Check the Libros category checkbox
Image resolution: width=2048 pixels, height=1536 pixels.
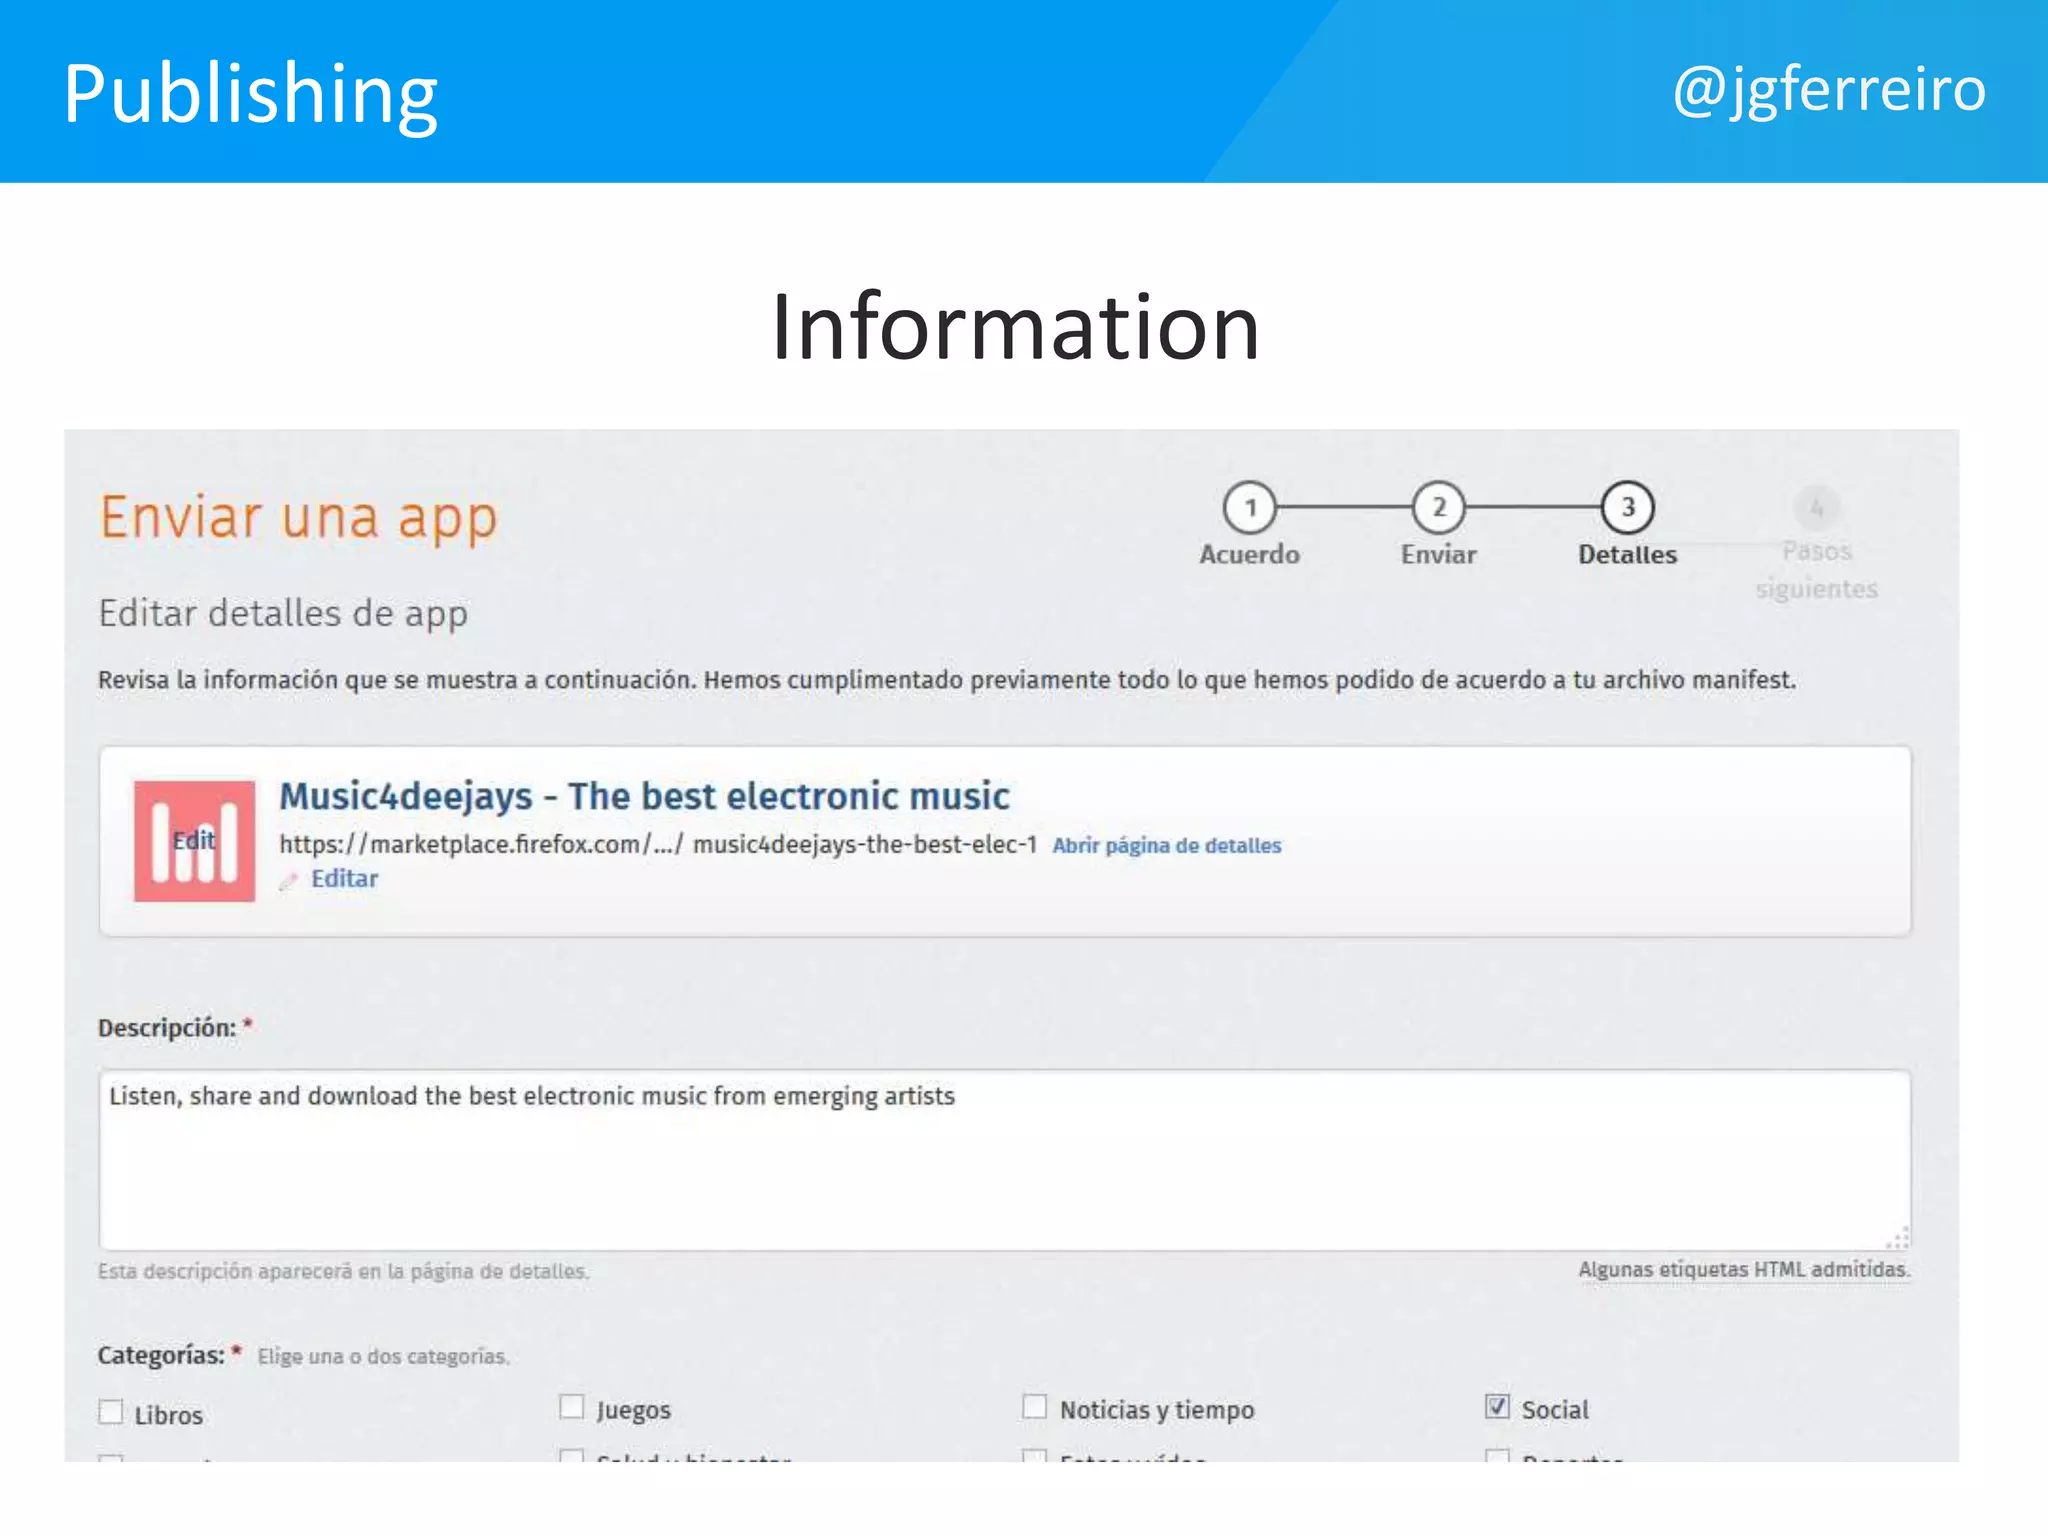111,1412
